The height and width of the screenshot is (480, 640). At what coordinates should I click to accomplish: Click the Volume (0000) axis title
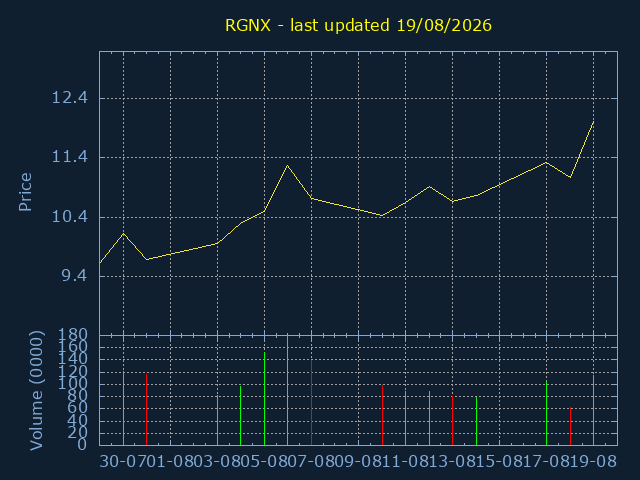click(36, 391)
